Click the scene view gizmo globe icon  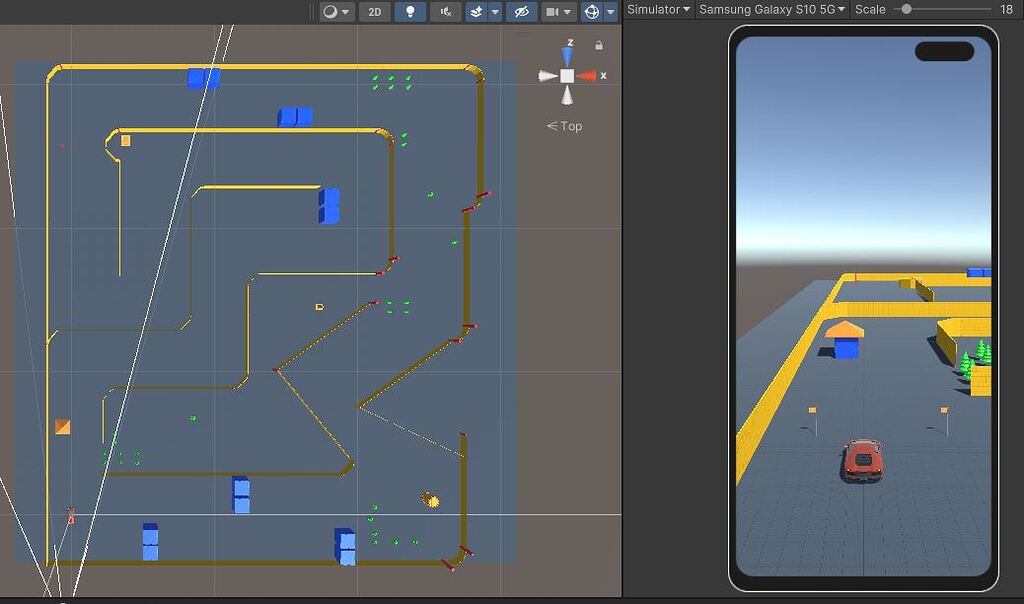(593, 11)
